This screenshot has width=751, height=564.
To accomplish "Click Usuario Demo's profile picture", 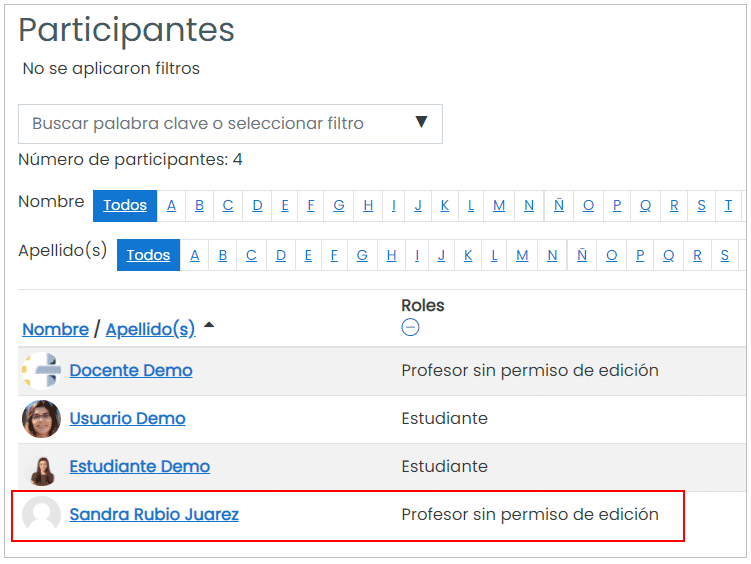I will coord(42,419).
